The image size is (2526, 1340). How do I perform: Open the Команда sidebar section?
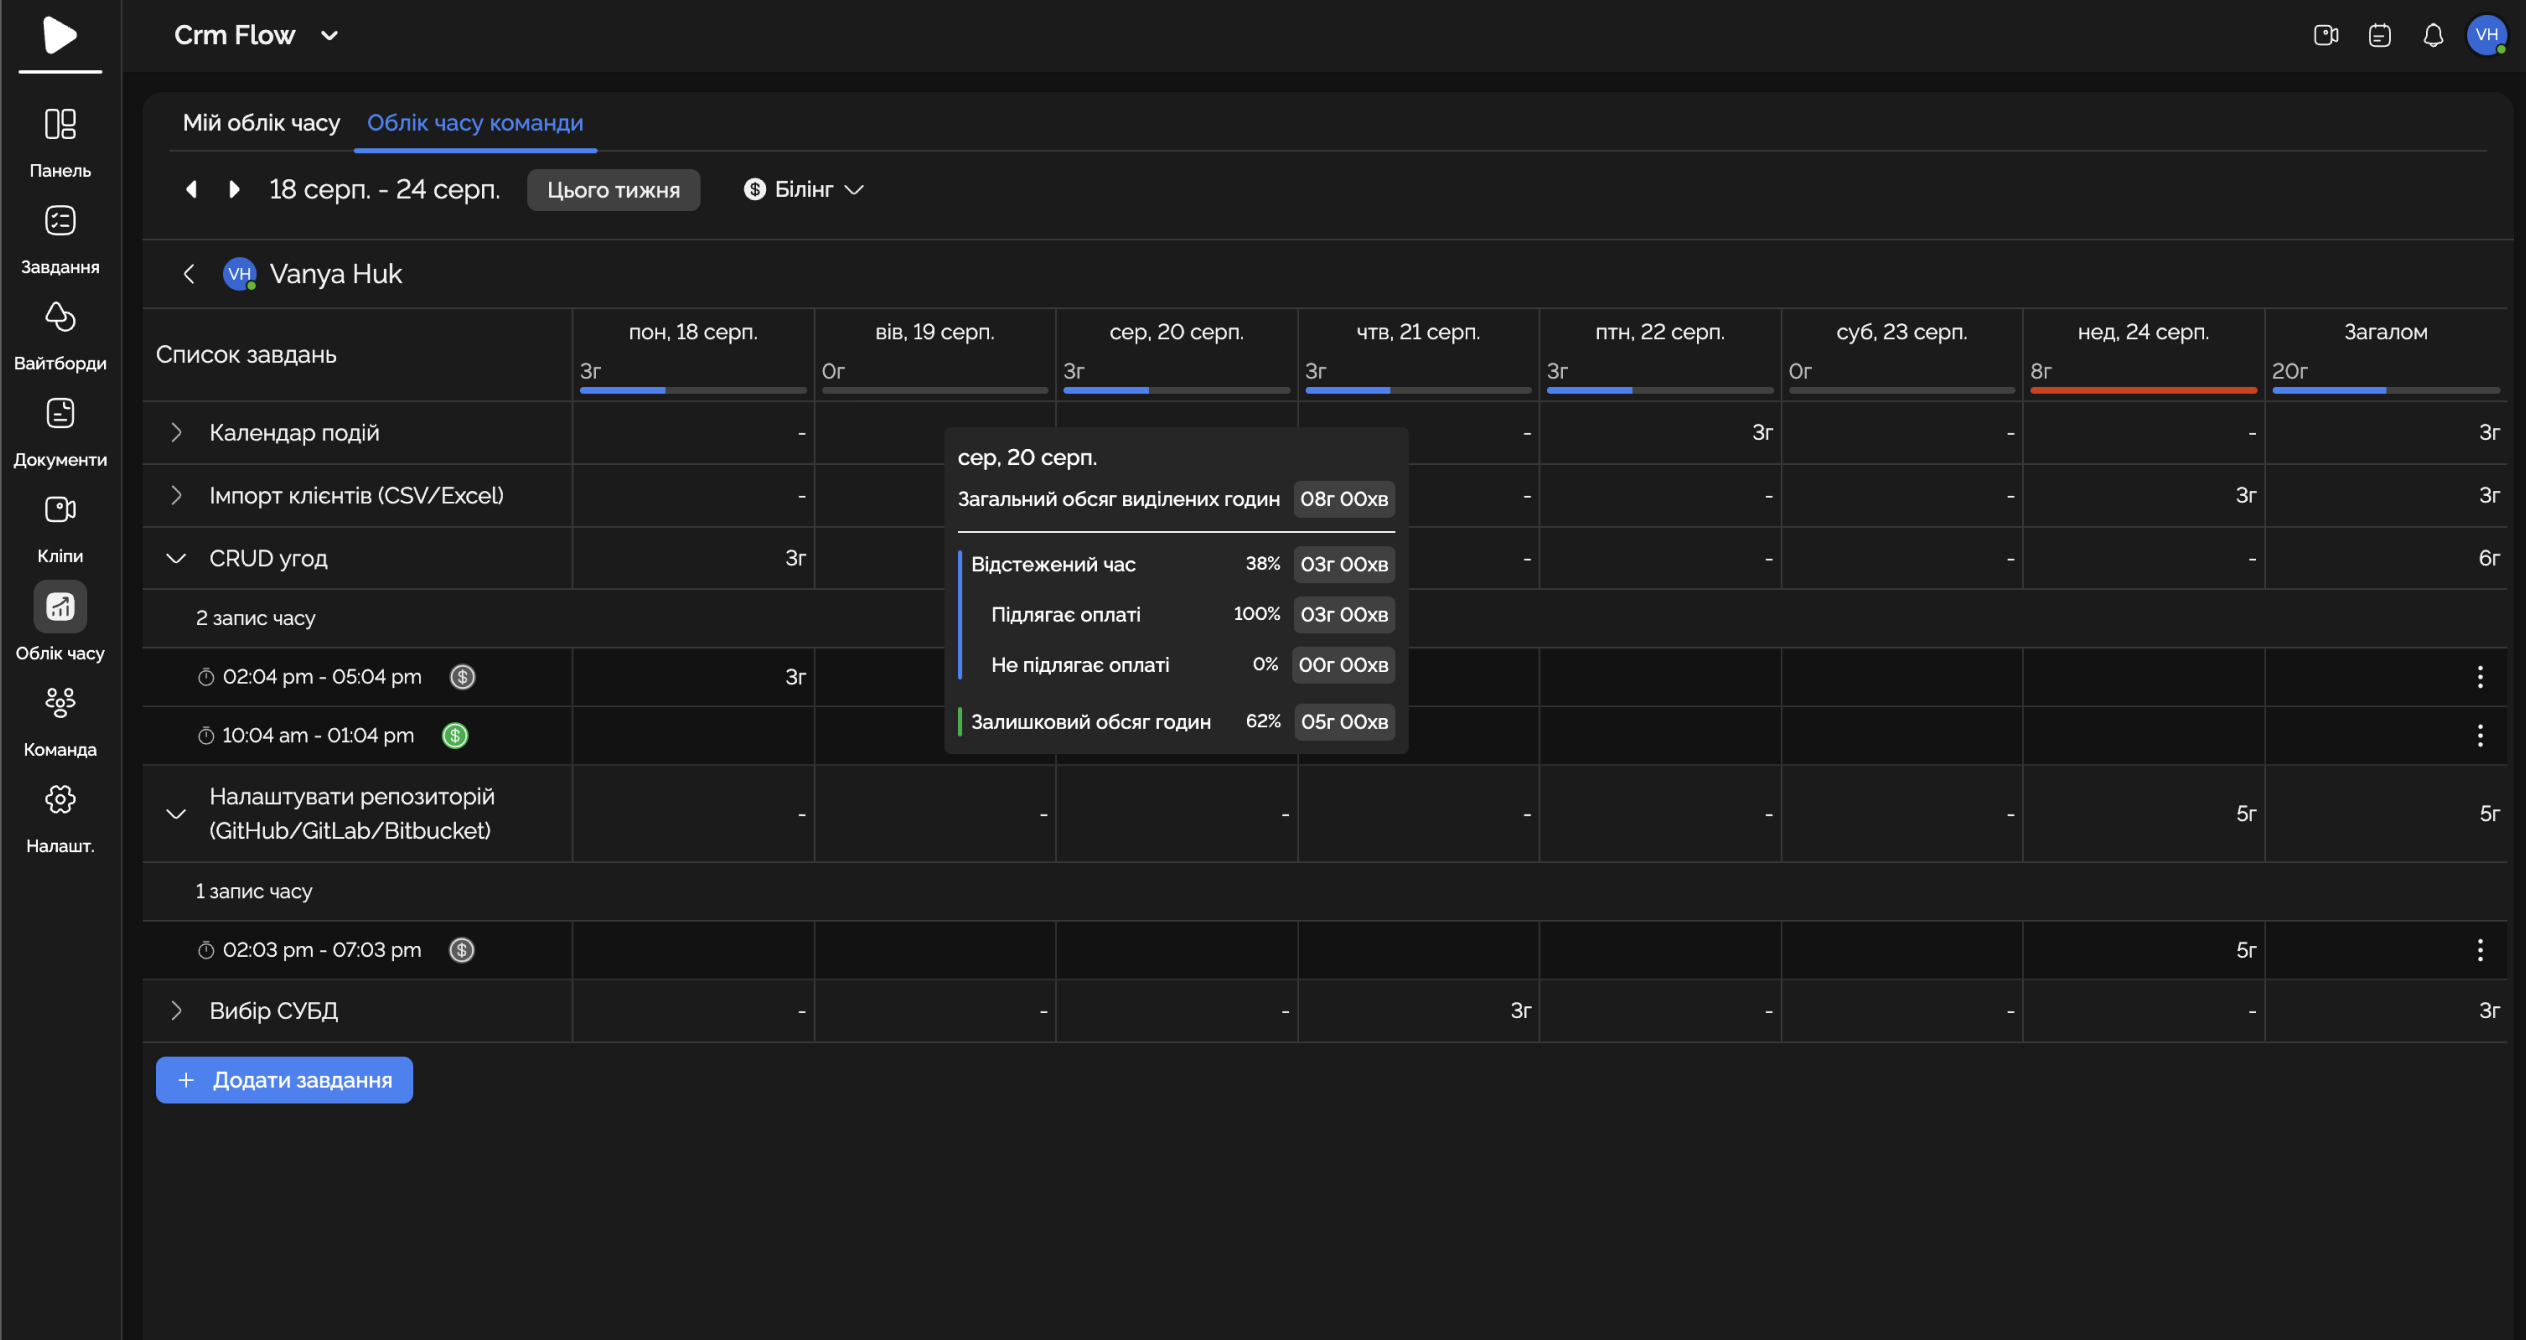click(60, 703)
